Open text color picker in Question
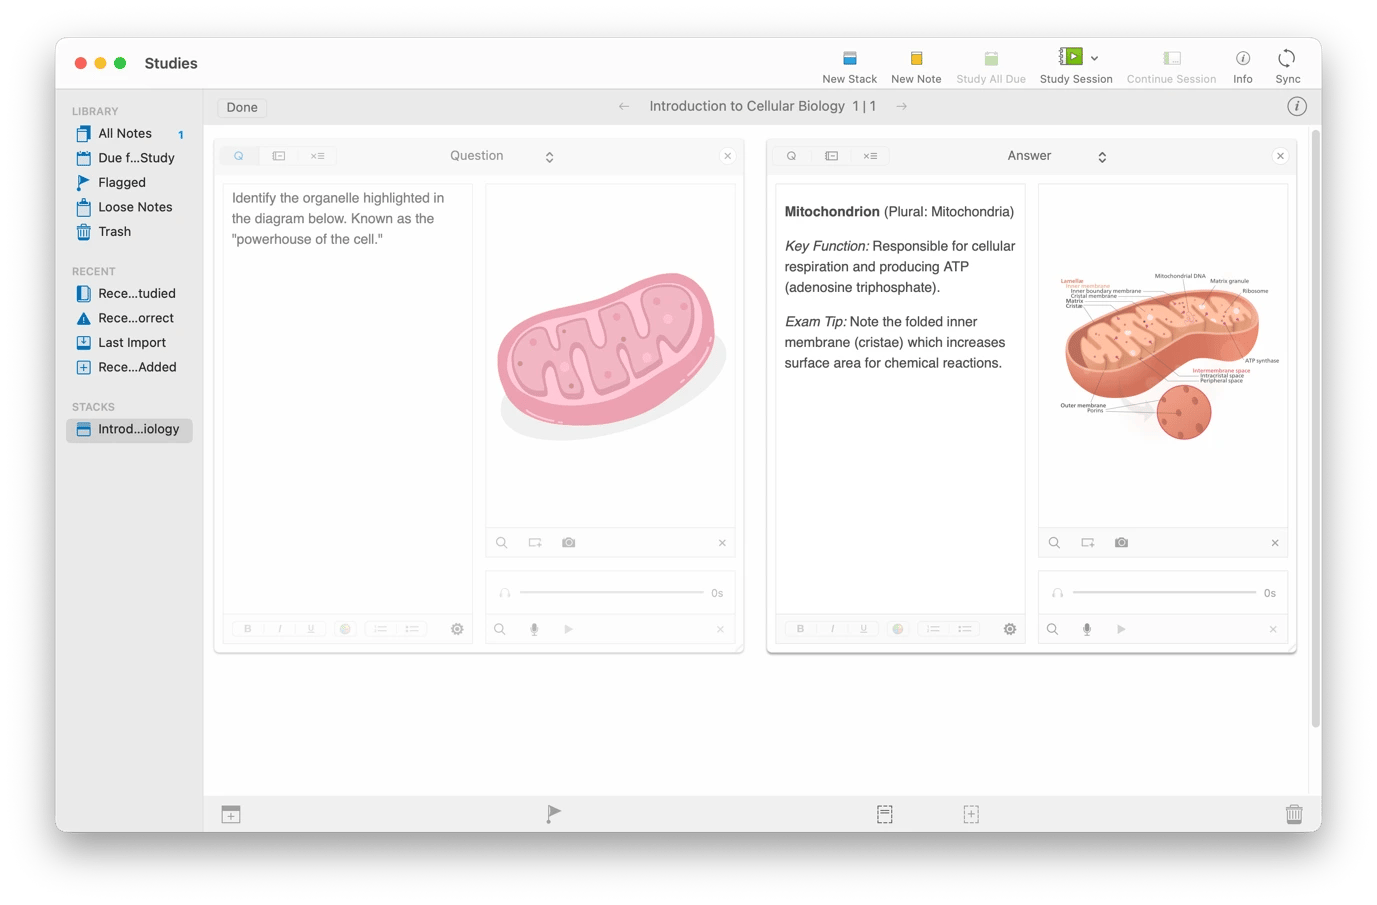Screen dimensions: 1377x905 point(345,629)
